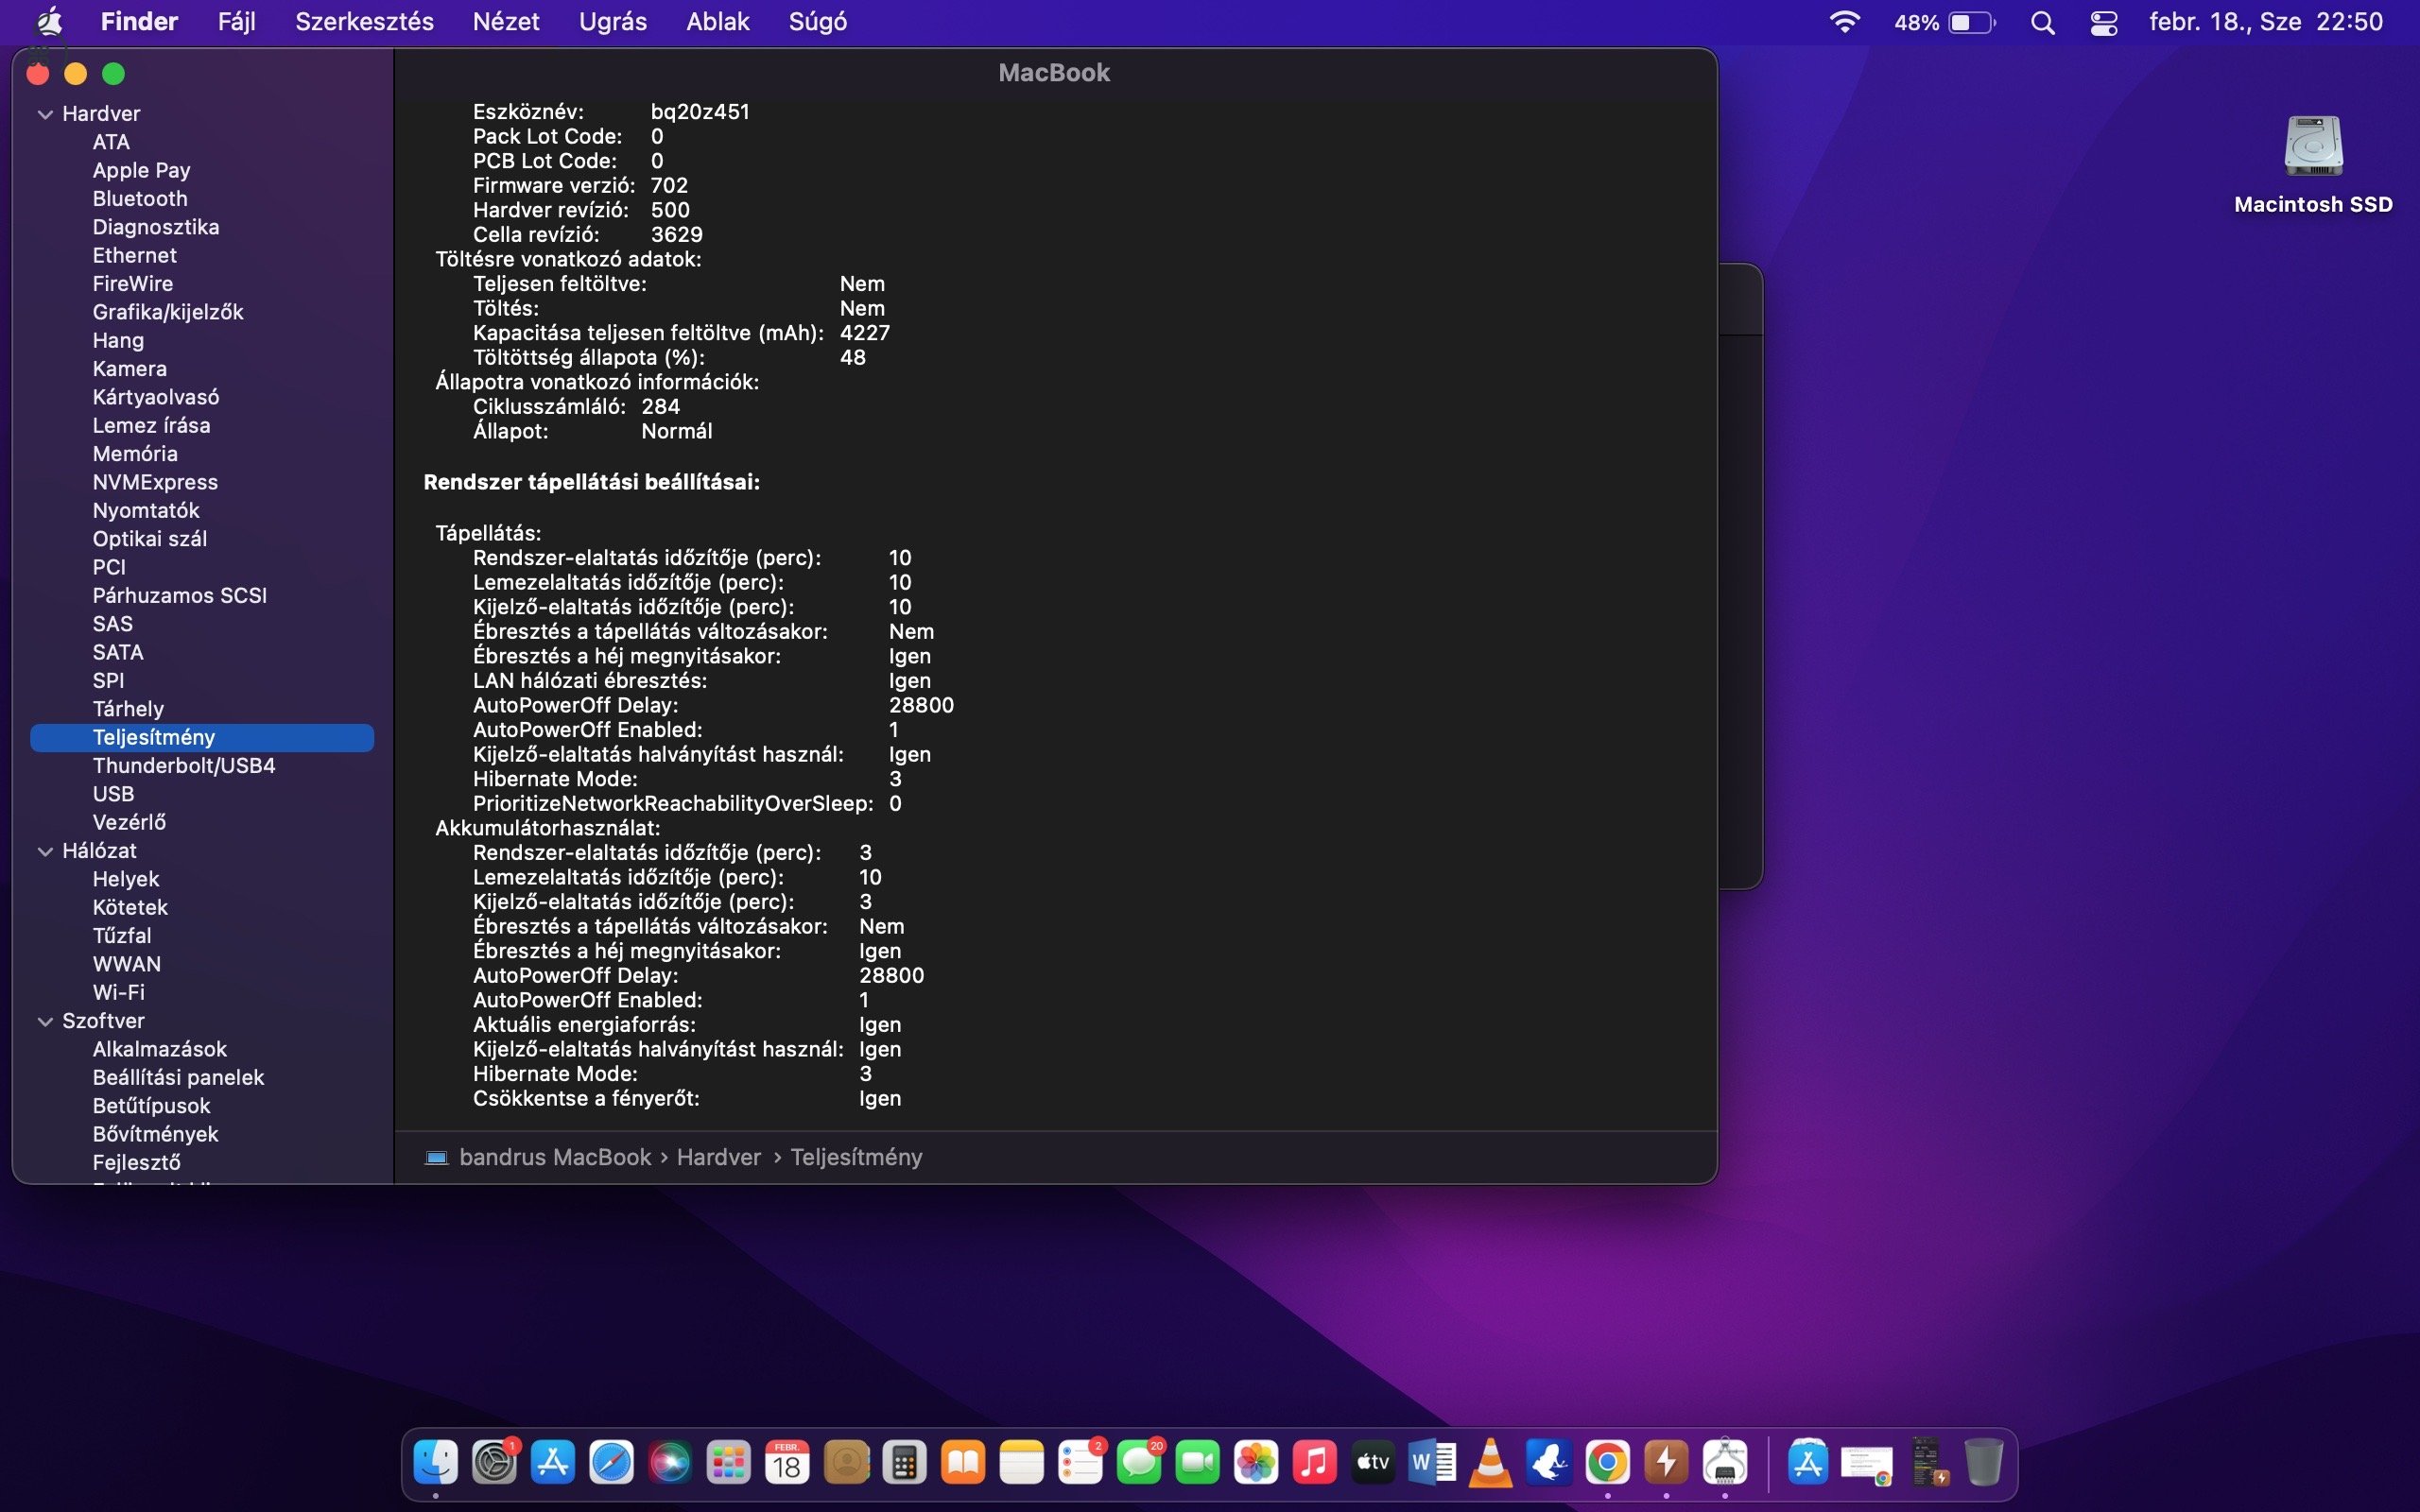
Task: Click the Control Center toggle in menu bar
Action: [2102, 21]
